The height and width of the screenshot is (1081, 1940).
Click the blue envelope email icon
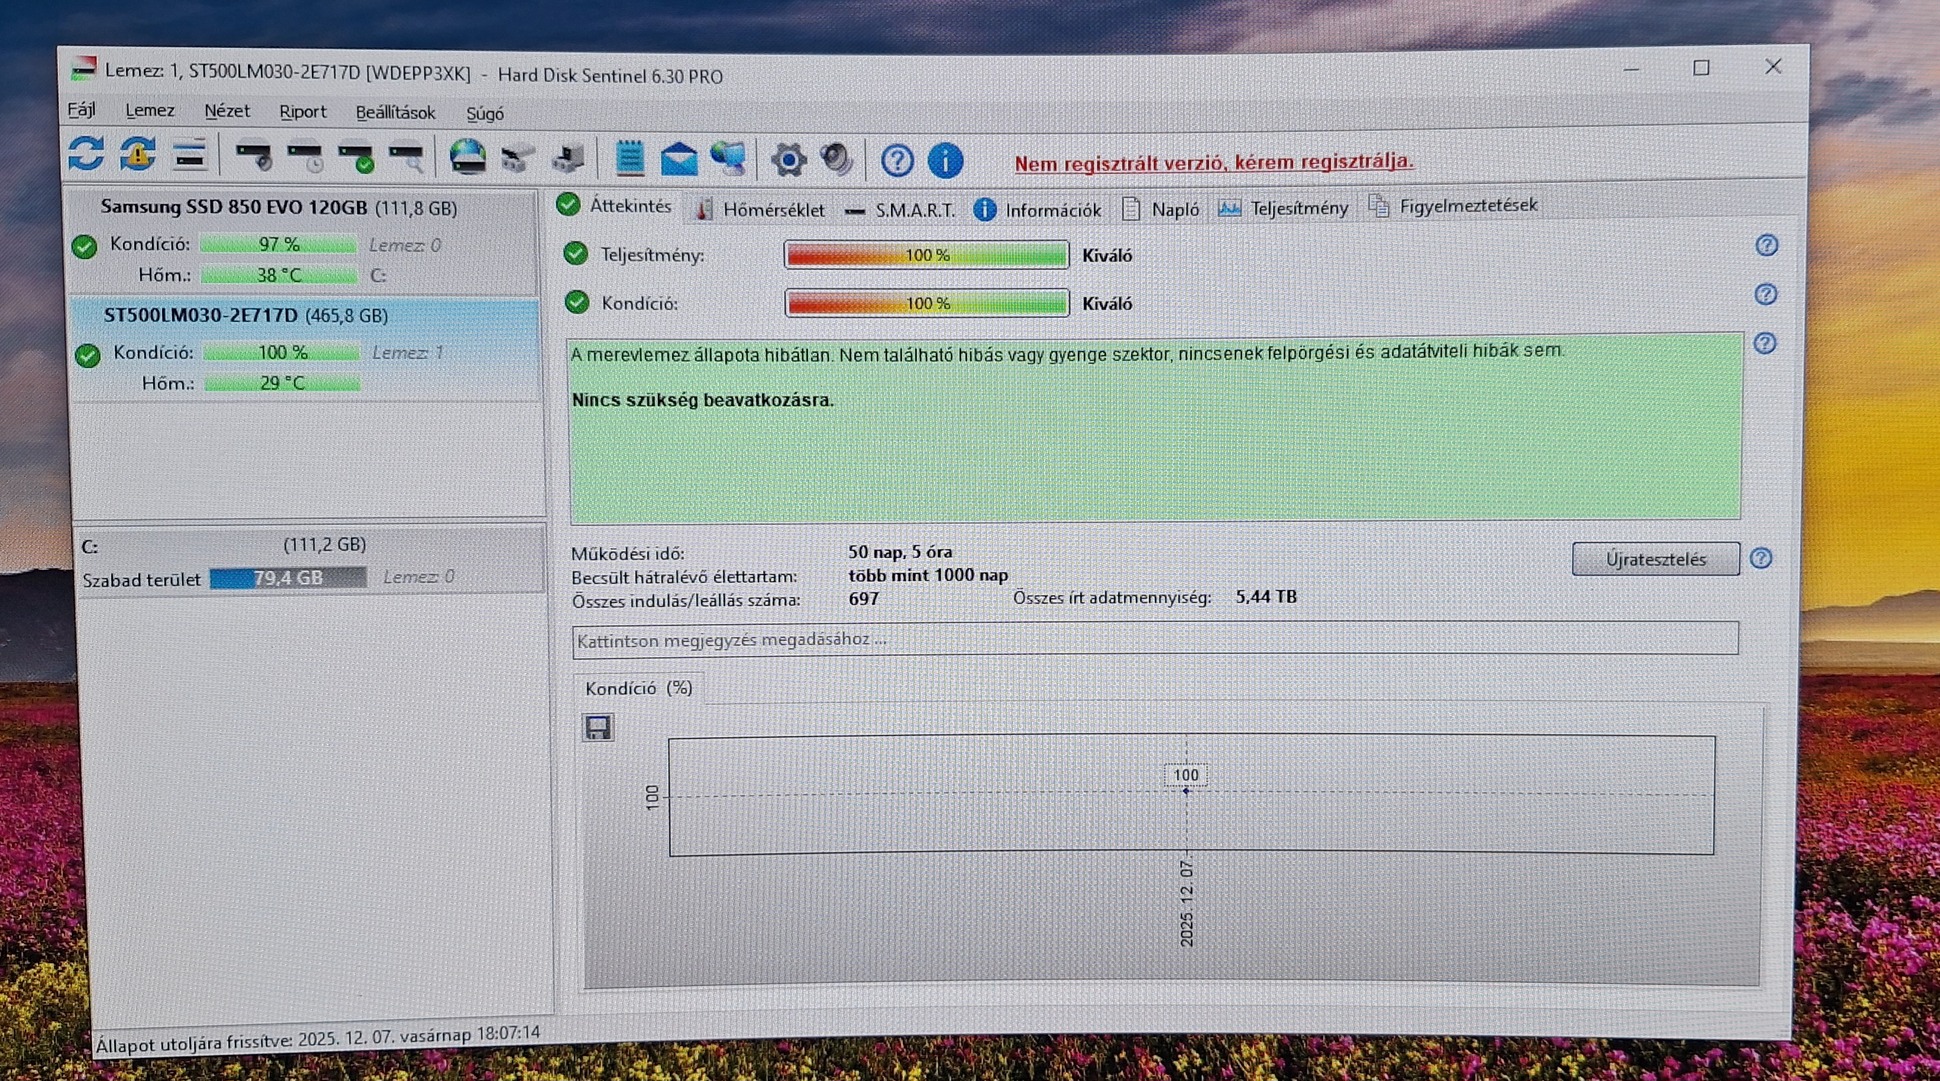pyautogui.click(x=679, y=158)
